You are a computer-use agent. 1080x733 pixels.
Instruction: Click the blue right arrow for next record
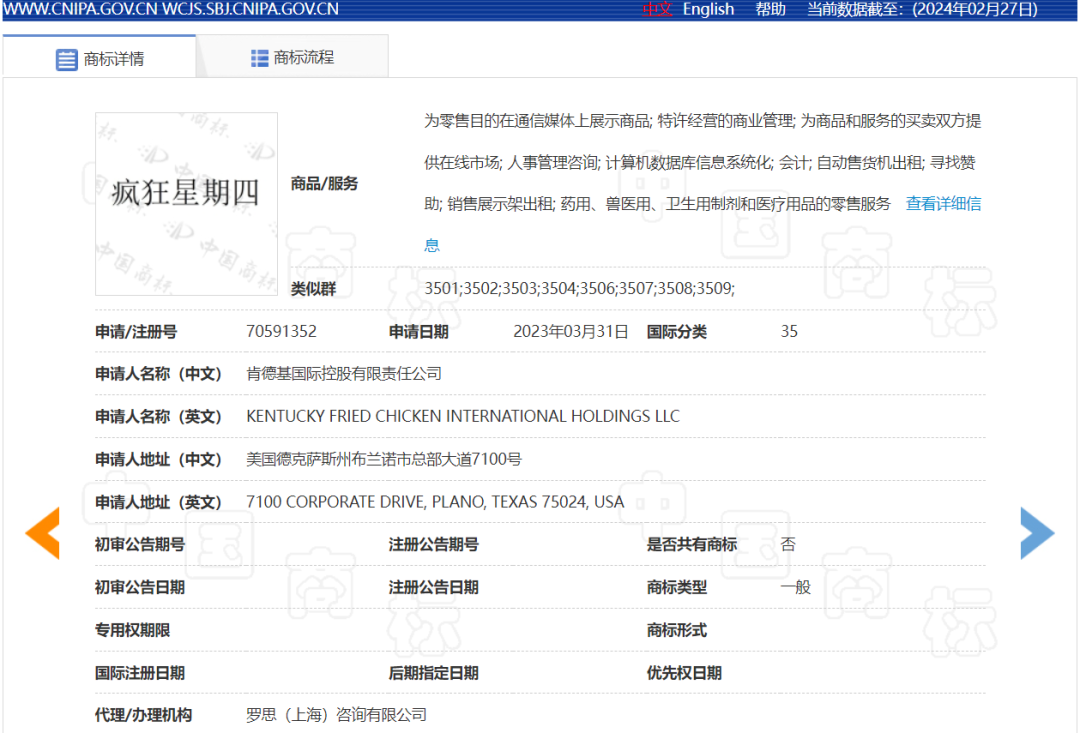click(x=1037, y=534)
